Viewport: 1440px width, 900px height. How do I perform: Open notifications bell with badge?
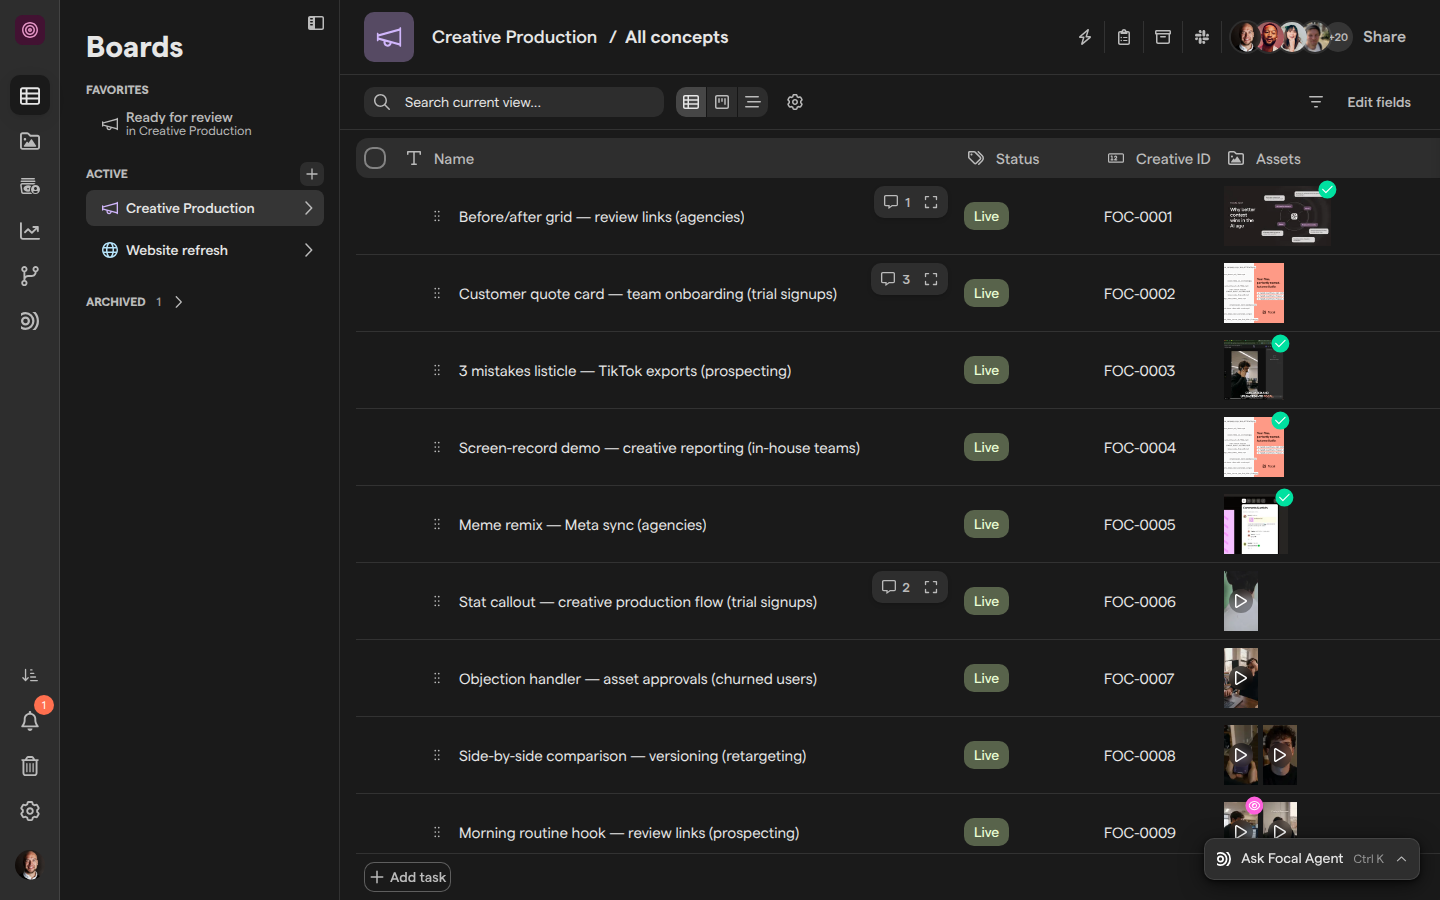click(30, 721)
